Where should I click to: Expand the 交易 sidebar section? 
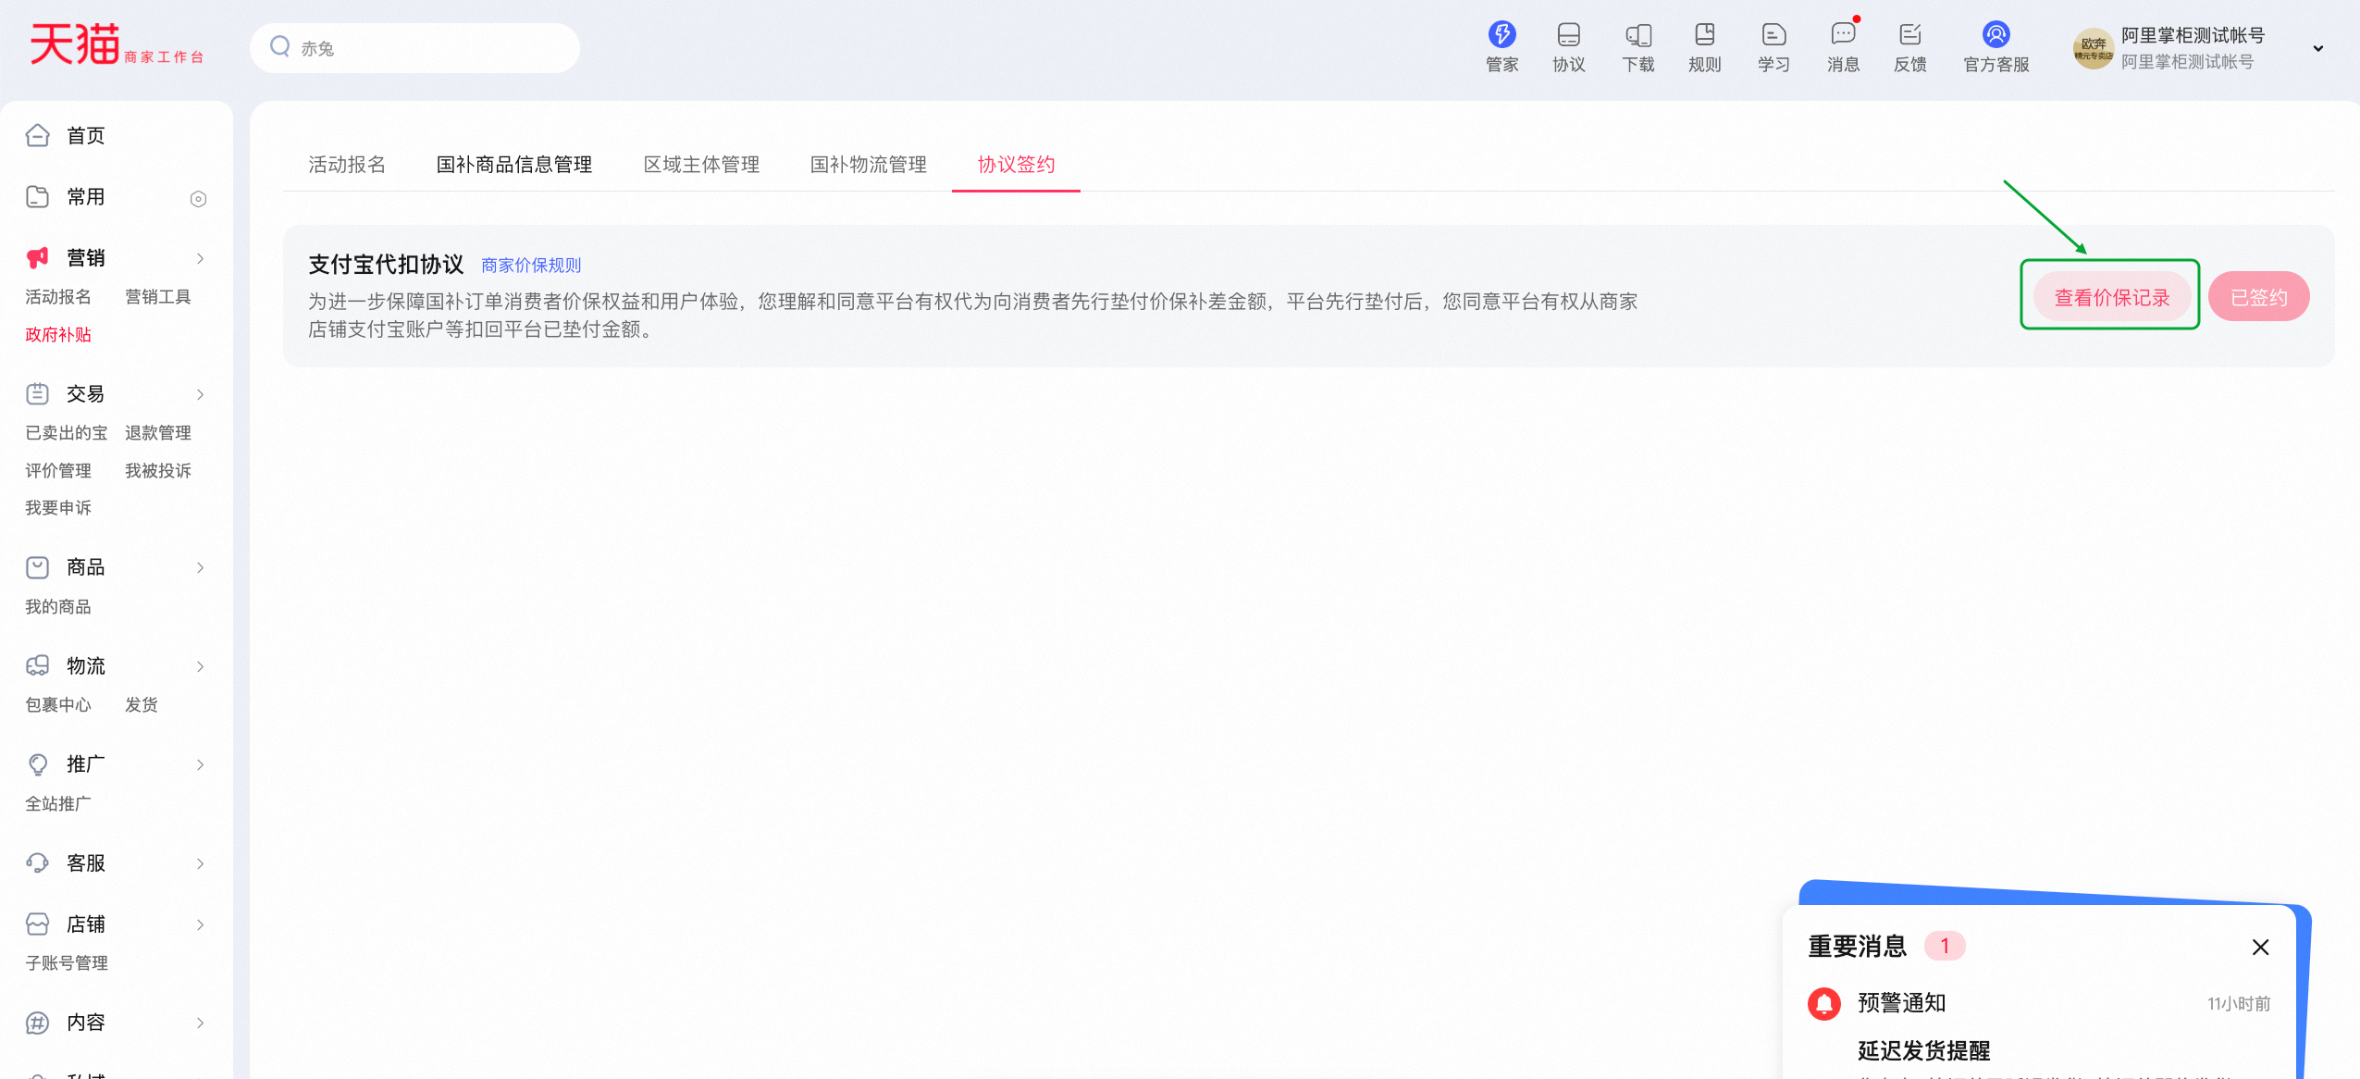pos(200,395)
